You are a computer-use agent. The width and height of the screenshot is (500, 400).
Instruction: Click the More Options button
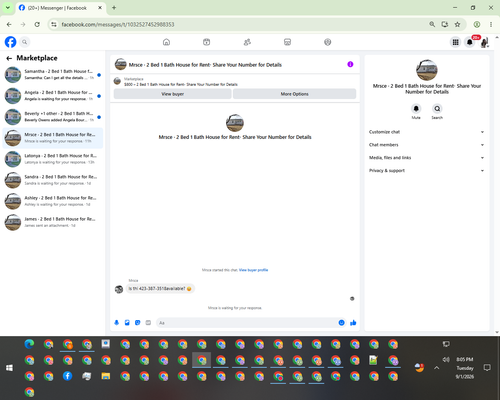(294, 94)
